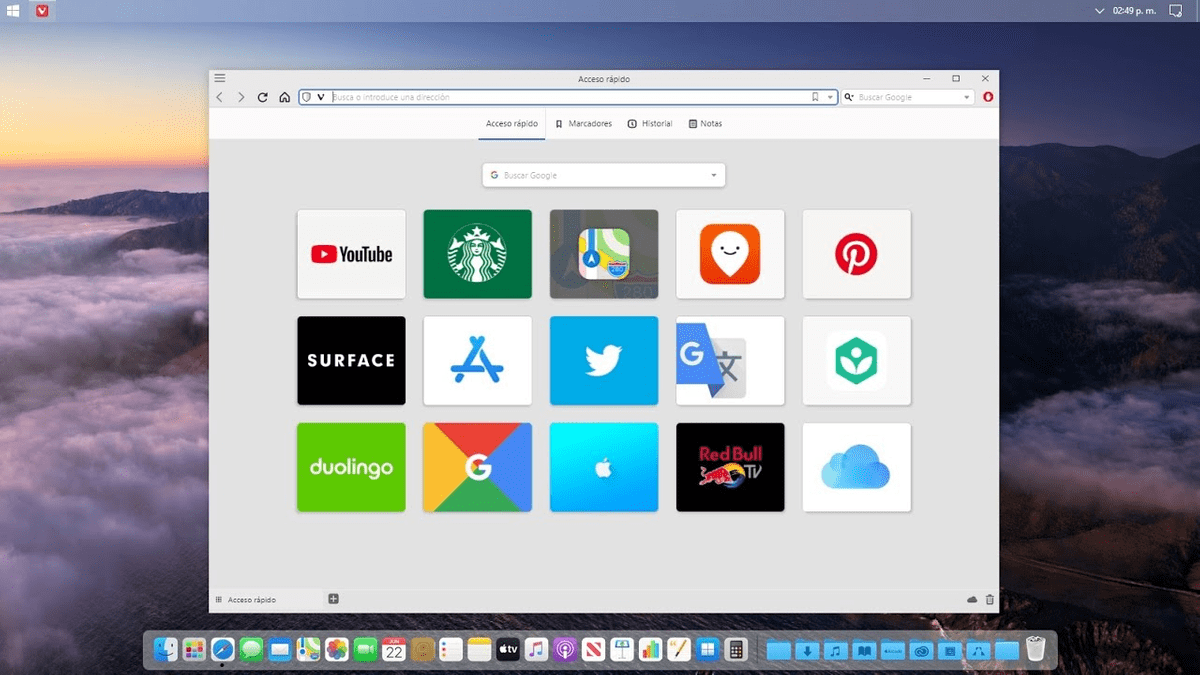This screenshot has height=675, width=1200.
Task: Open the Notas section
Action: click(705, 123)
